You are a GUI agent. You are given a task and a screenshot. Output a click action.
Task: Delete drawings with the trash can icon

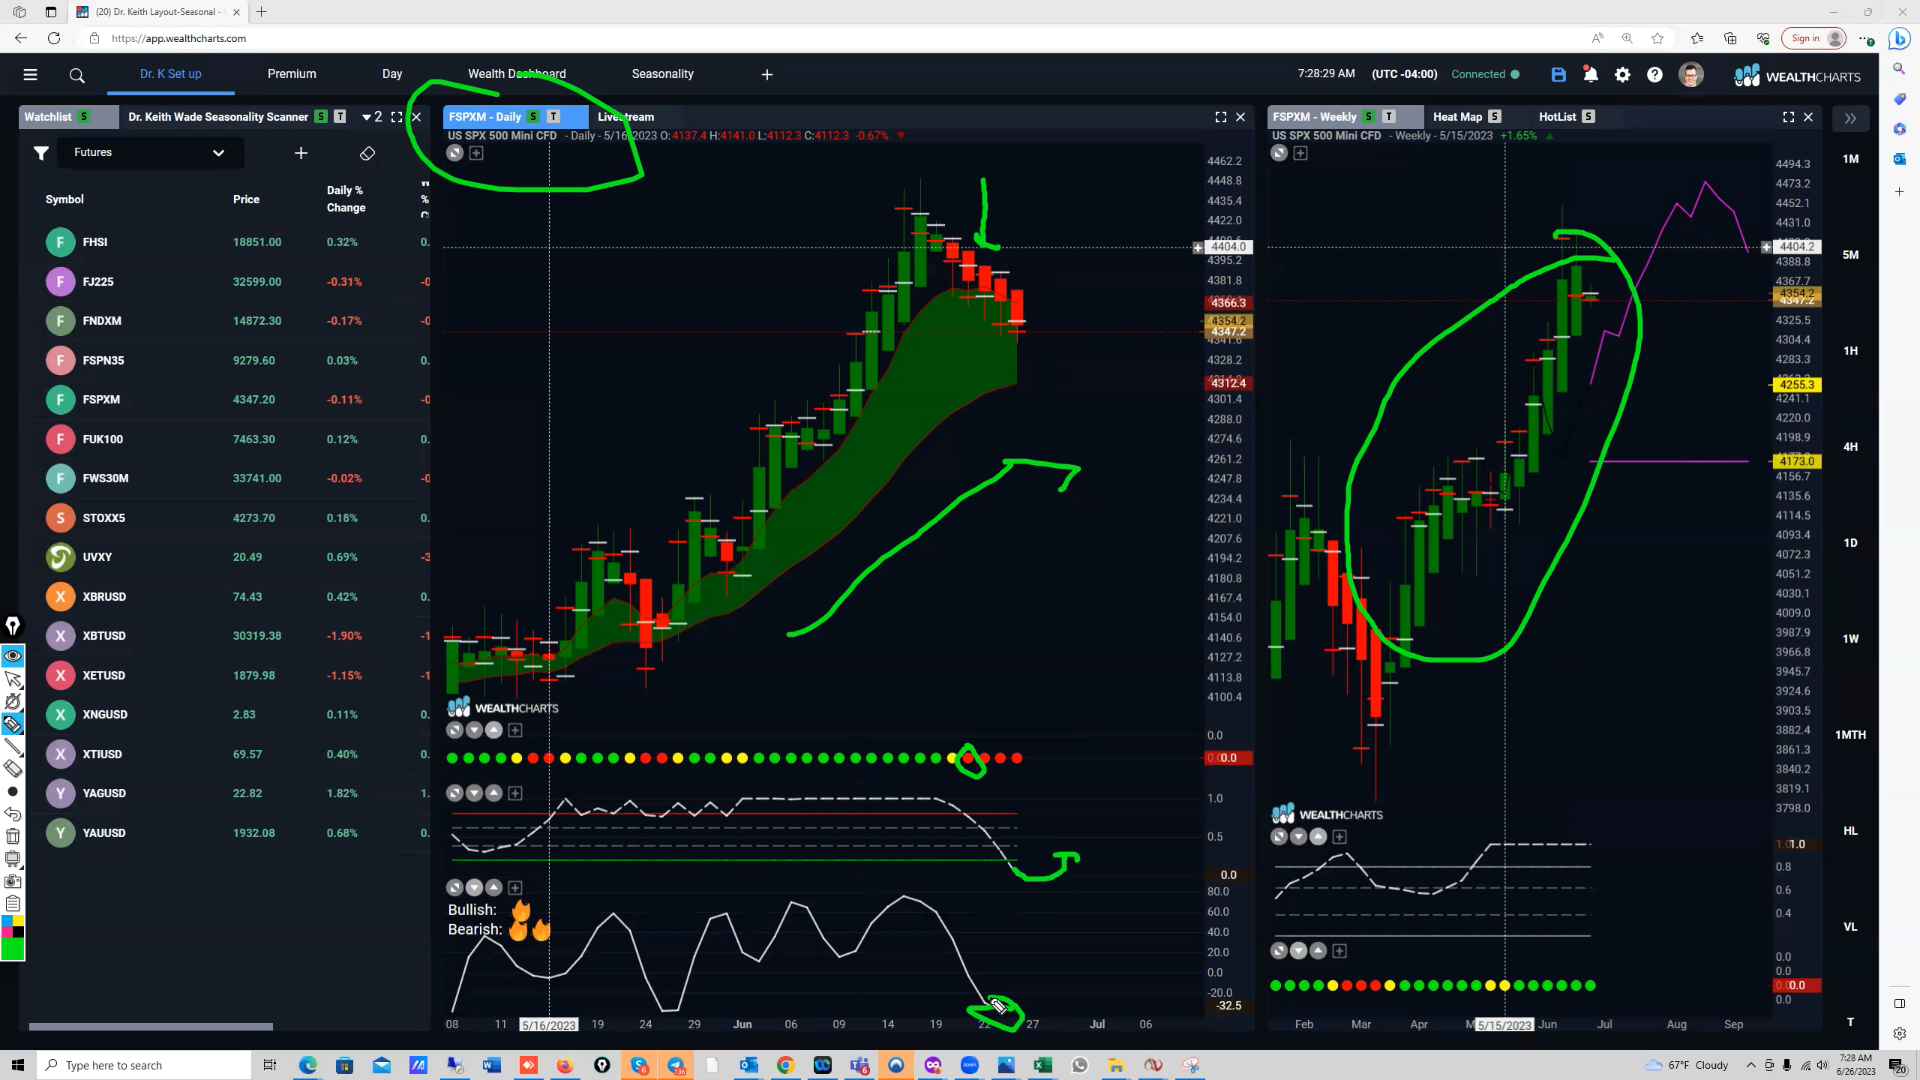(13, 836)
